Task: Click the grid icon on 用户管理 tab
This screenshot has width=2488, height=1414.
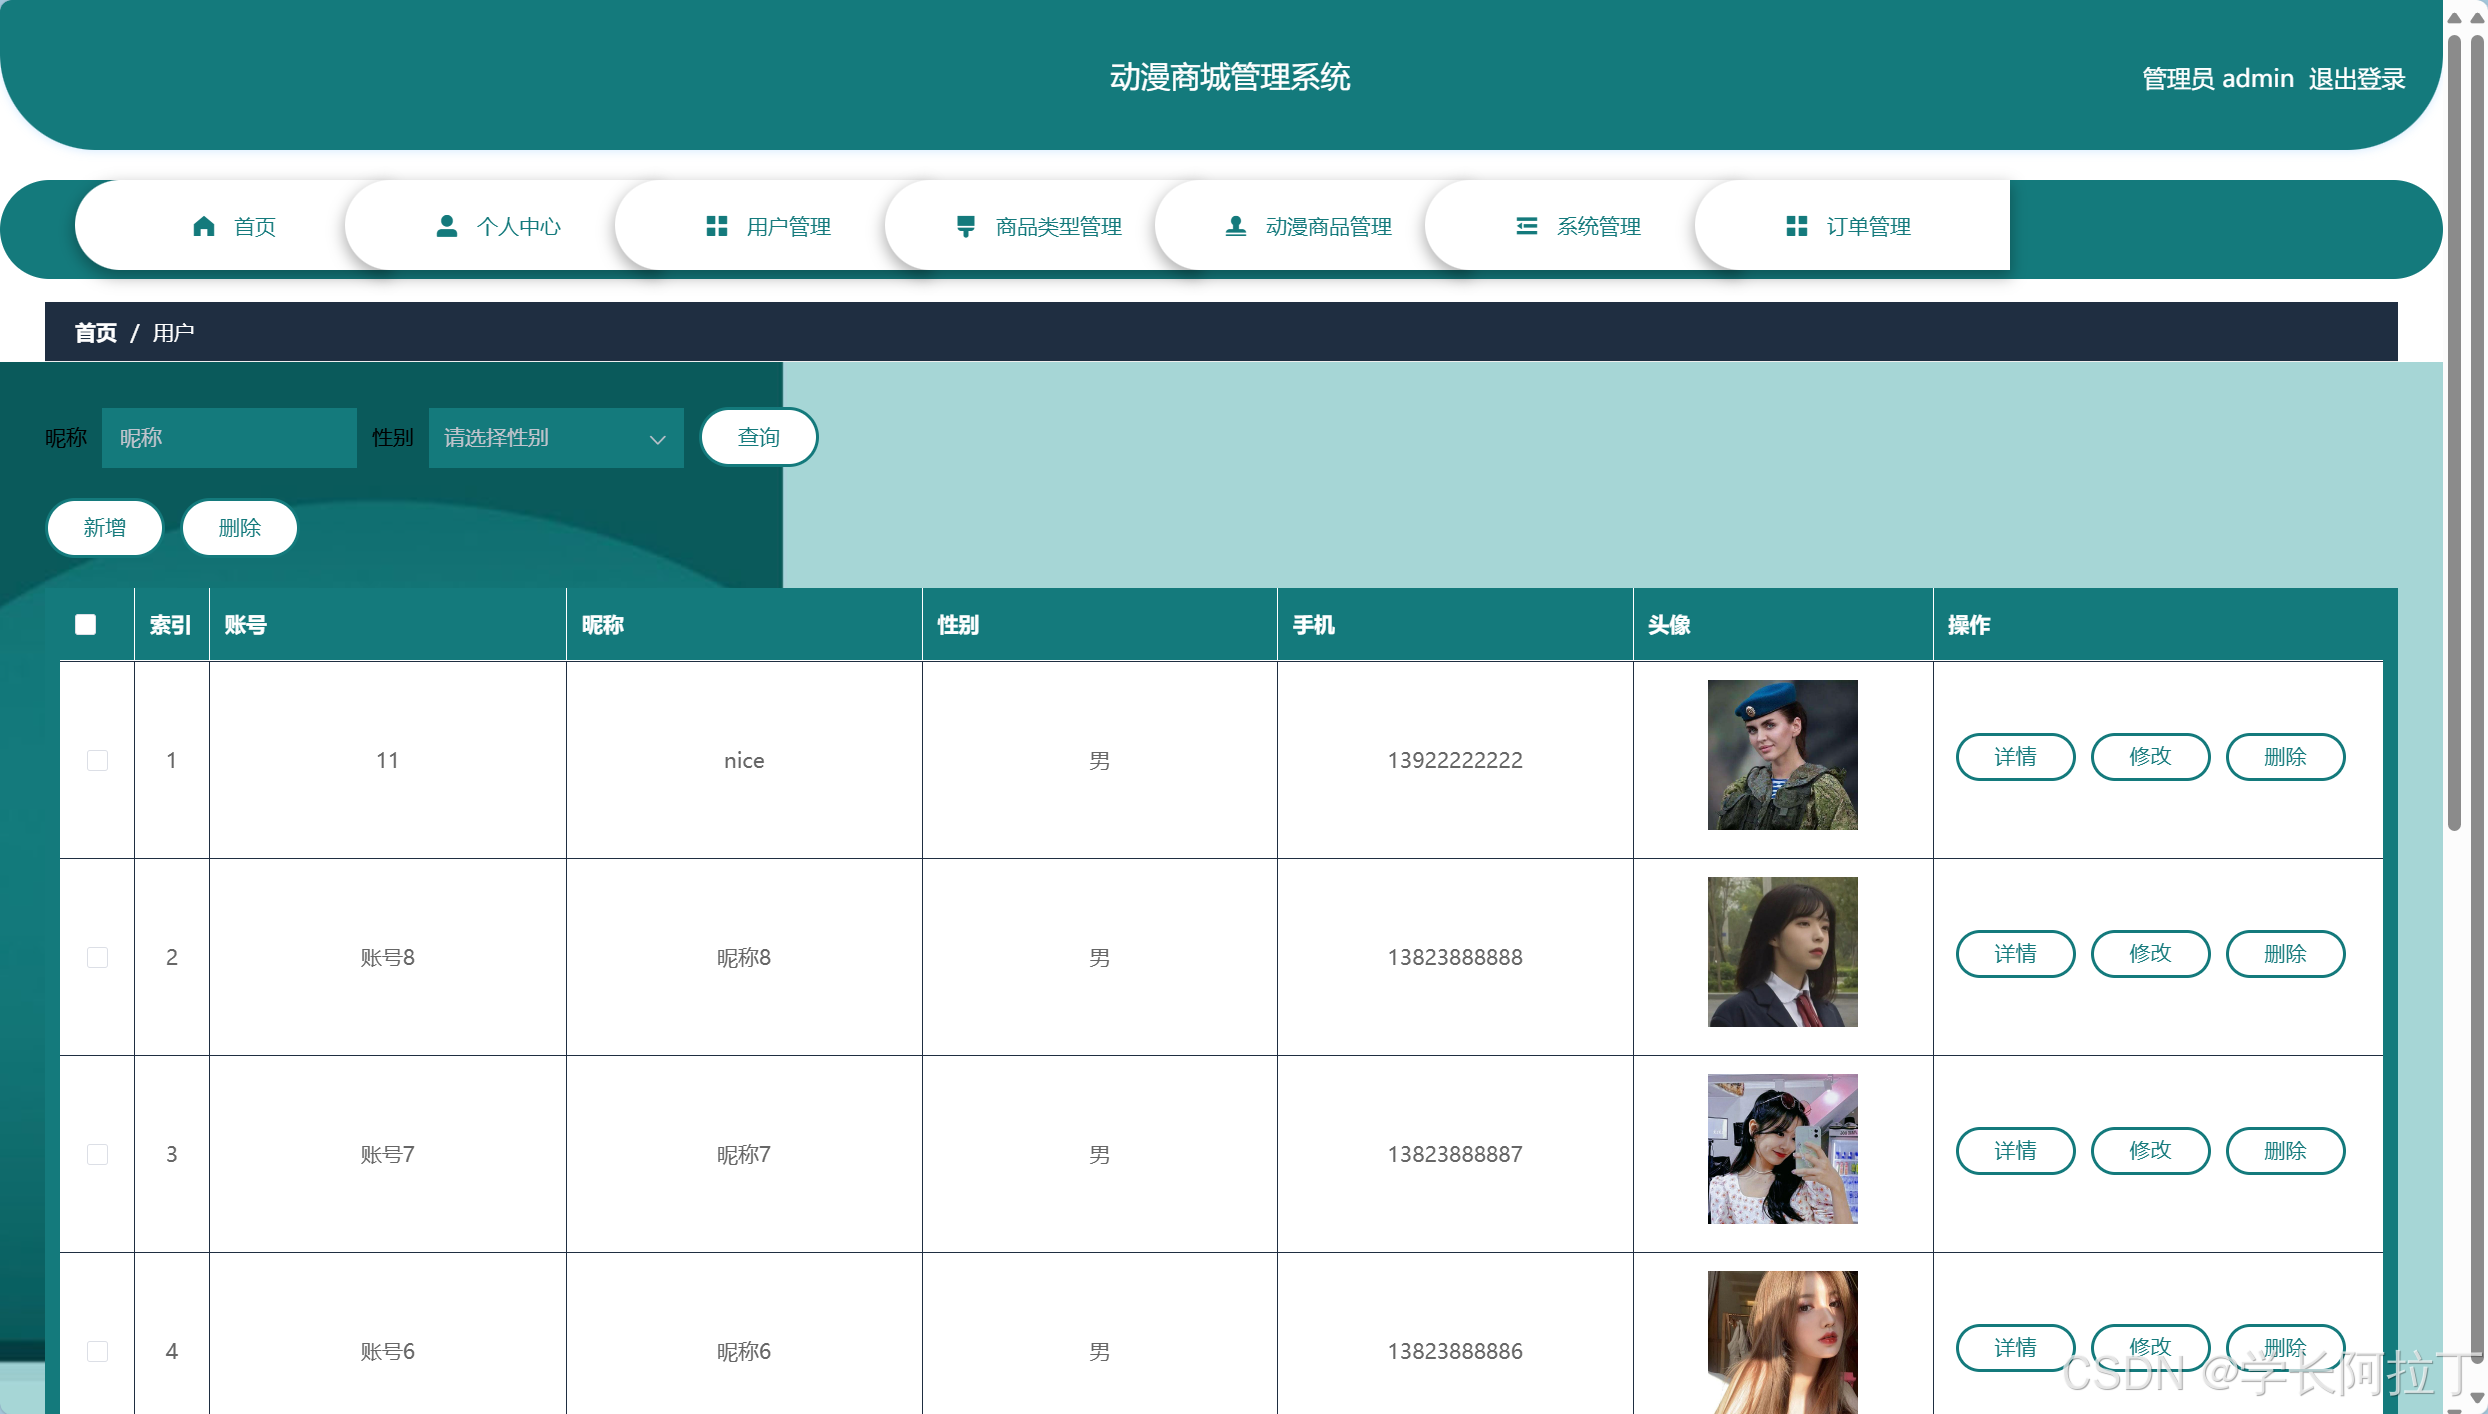Action: 716,226
